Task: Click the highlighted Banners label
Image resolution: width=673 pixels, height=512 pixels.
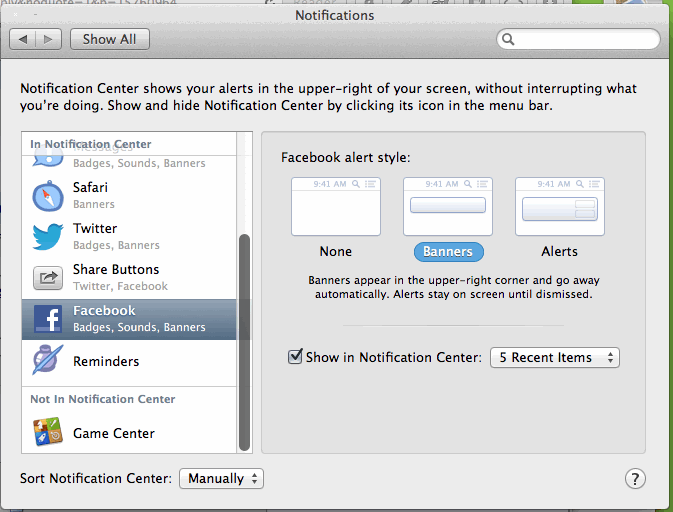Action: (x=449, y=252)
